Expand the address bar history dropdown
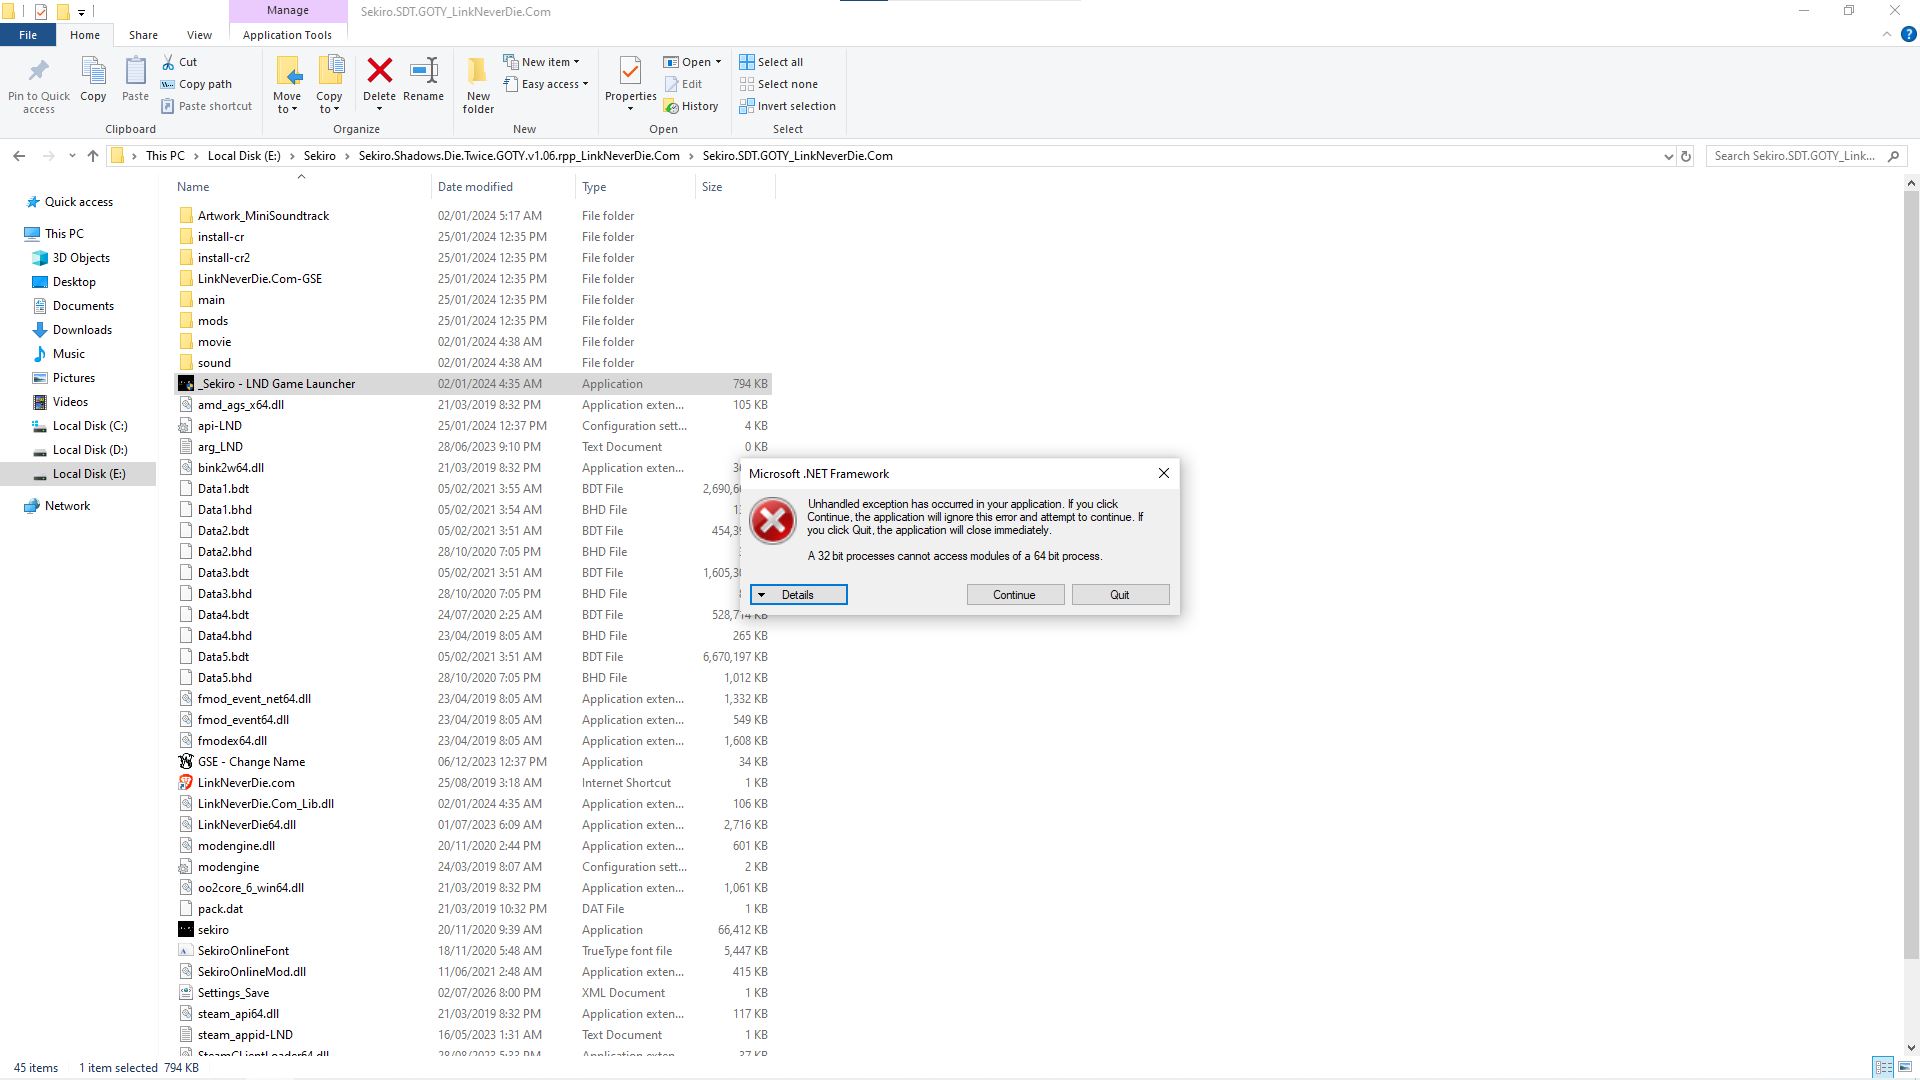The height and width of the screenshot is (1080, 1920). coord(1668,156)
